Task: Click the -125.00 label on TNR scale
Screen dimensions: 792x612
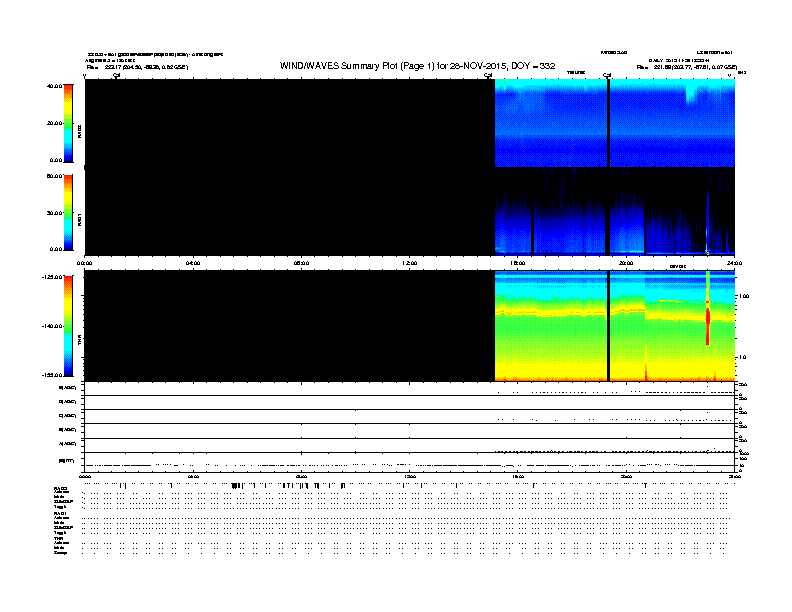Action: pyautogui.click(x=52, y=277)
